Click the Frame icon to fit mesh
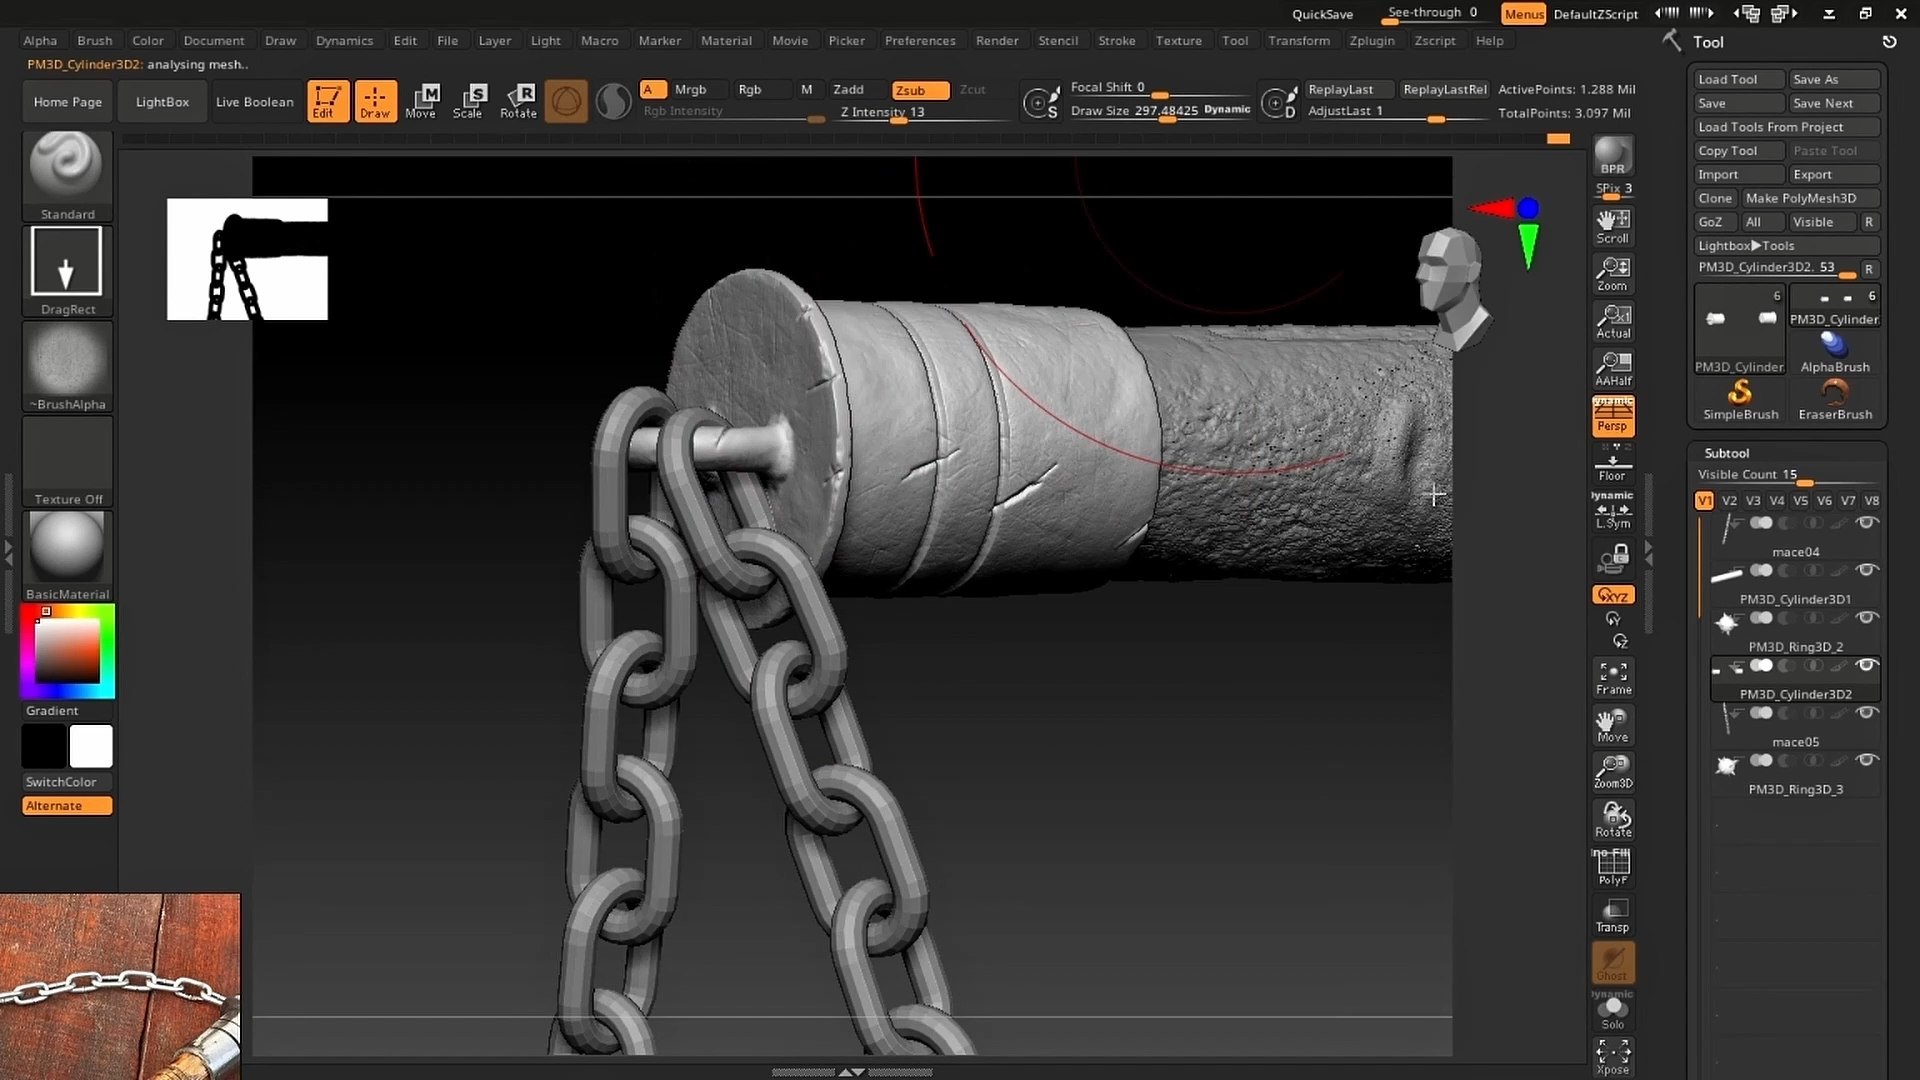 click(x=1611, y=677)
